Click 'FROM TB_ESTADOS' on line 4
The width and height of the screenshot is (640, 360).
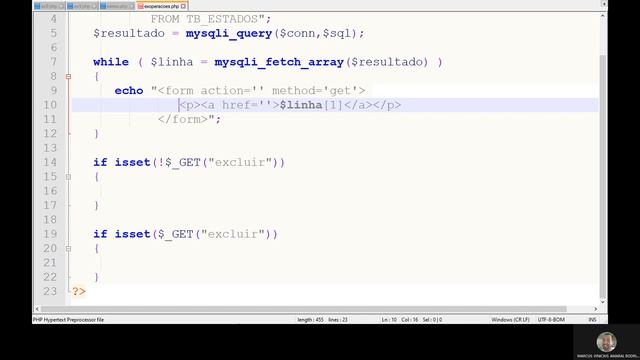click(x=204, y=19)
